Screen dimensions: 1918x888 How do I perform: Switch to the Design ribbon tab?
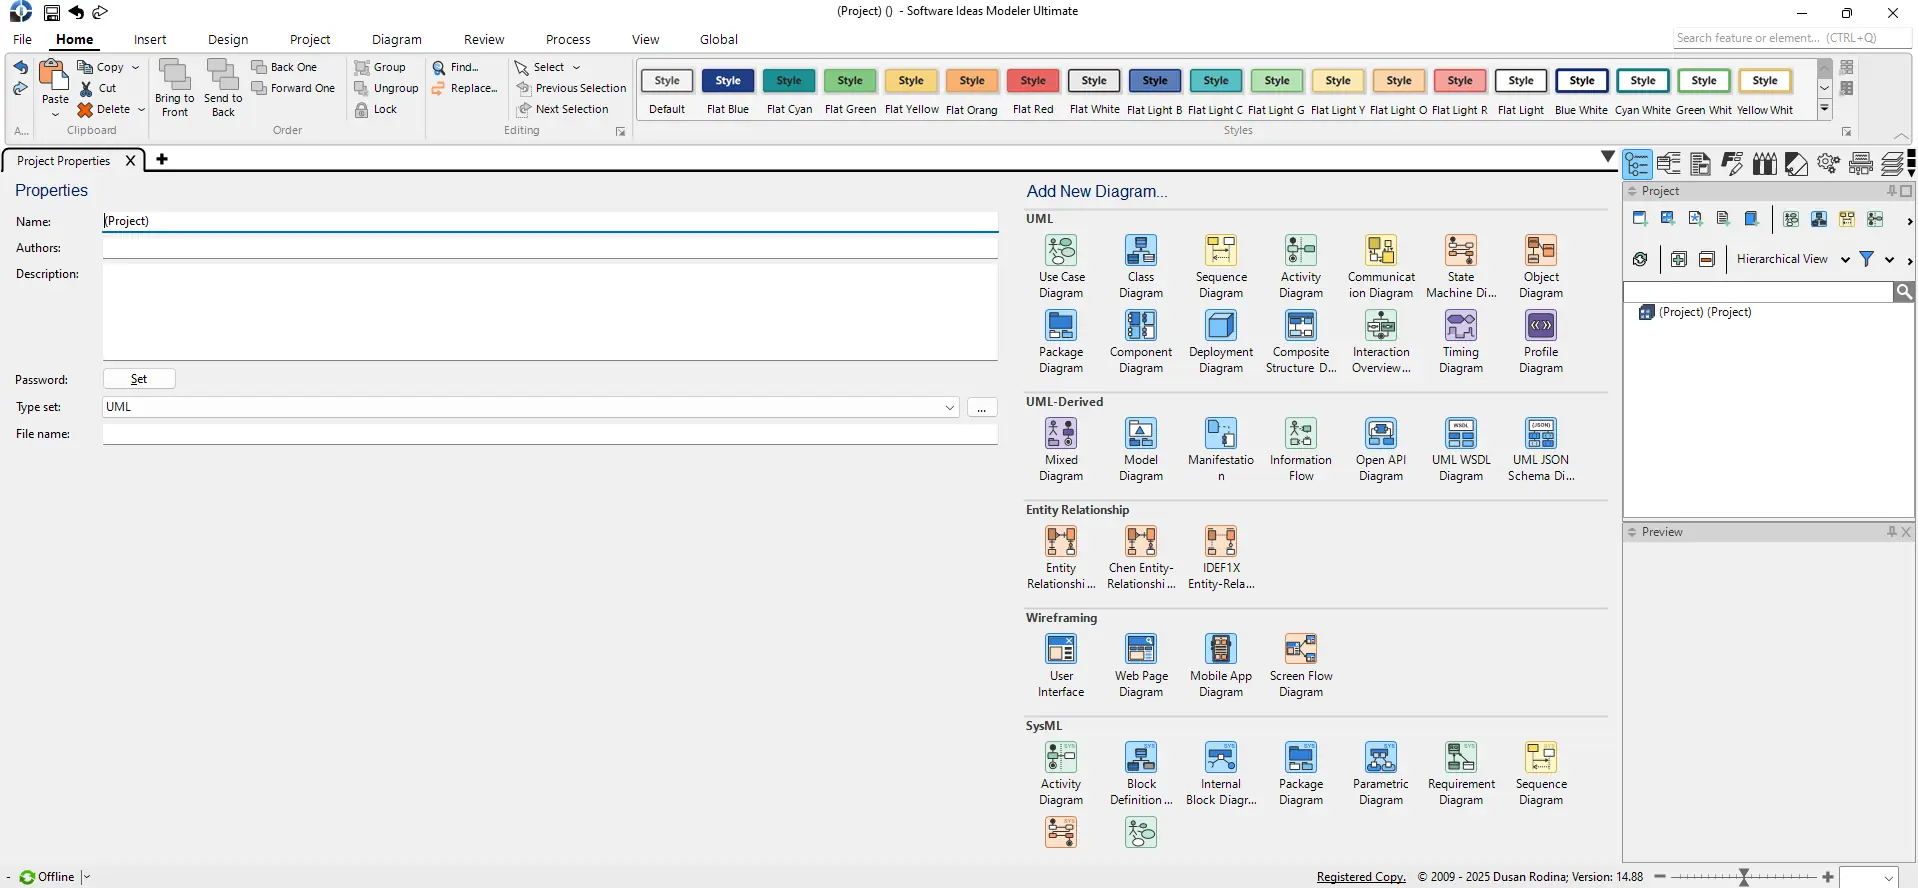click(228, 39)
